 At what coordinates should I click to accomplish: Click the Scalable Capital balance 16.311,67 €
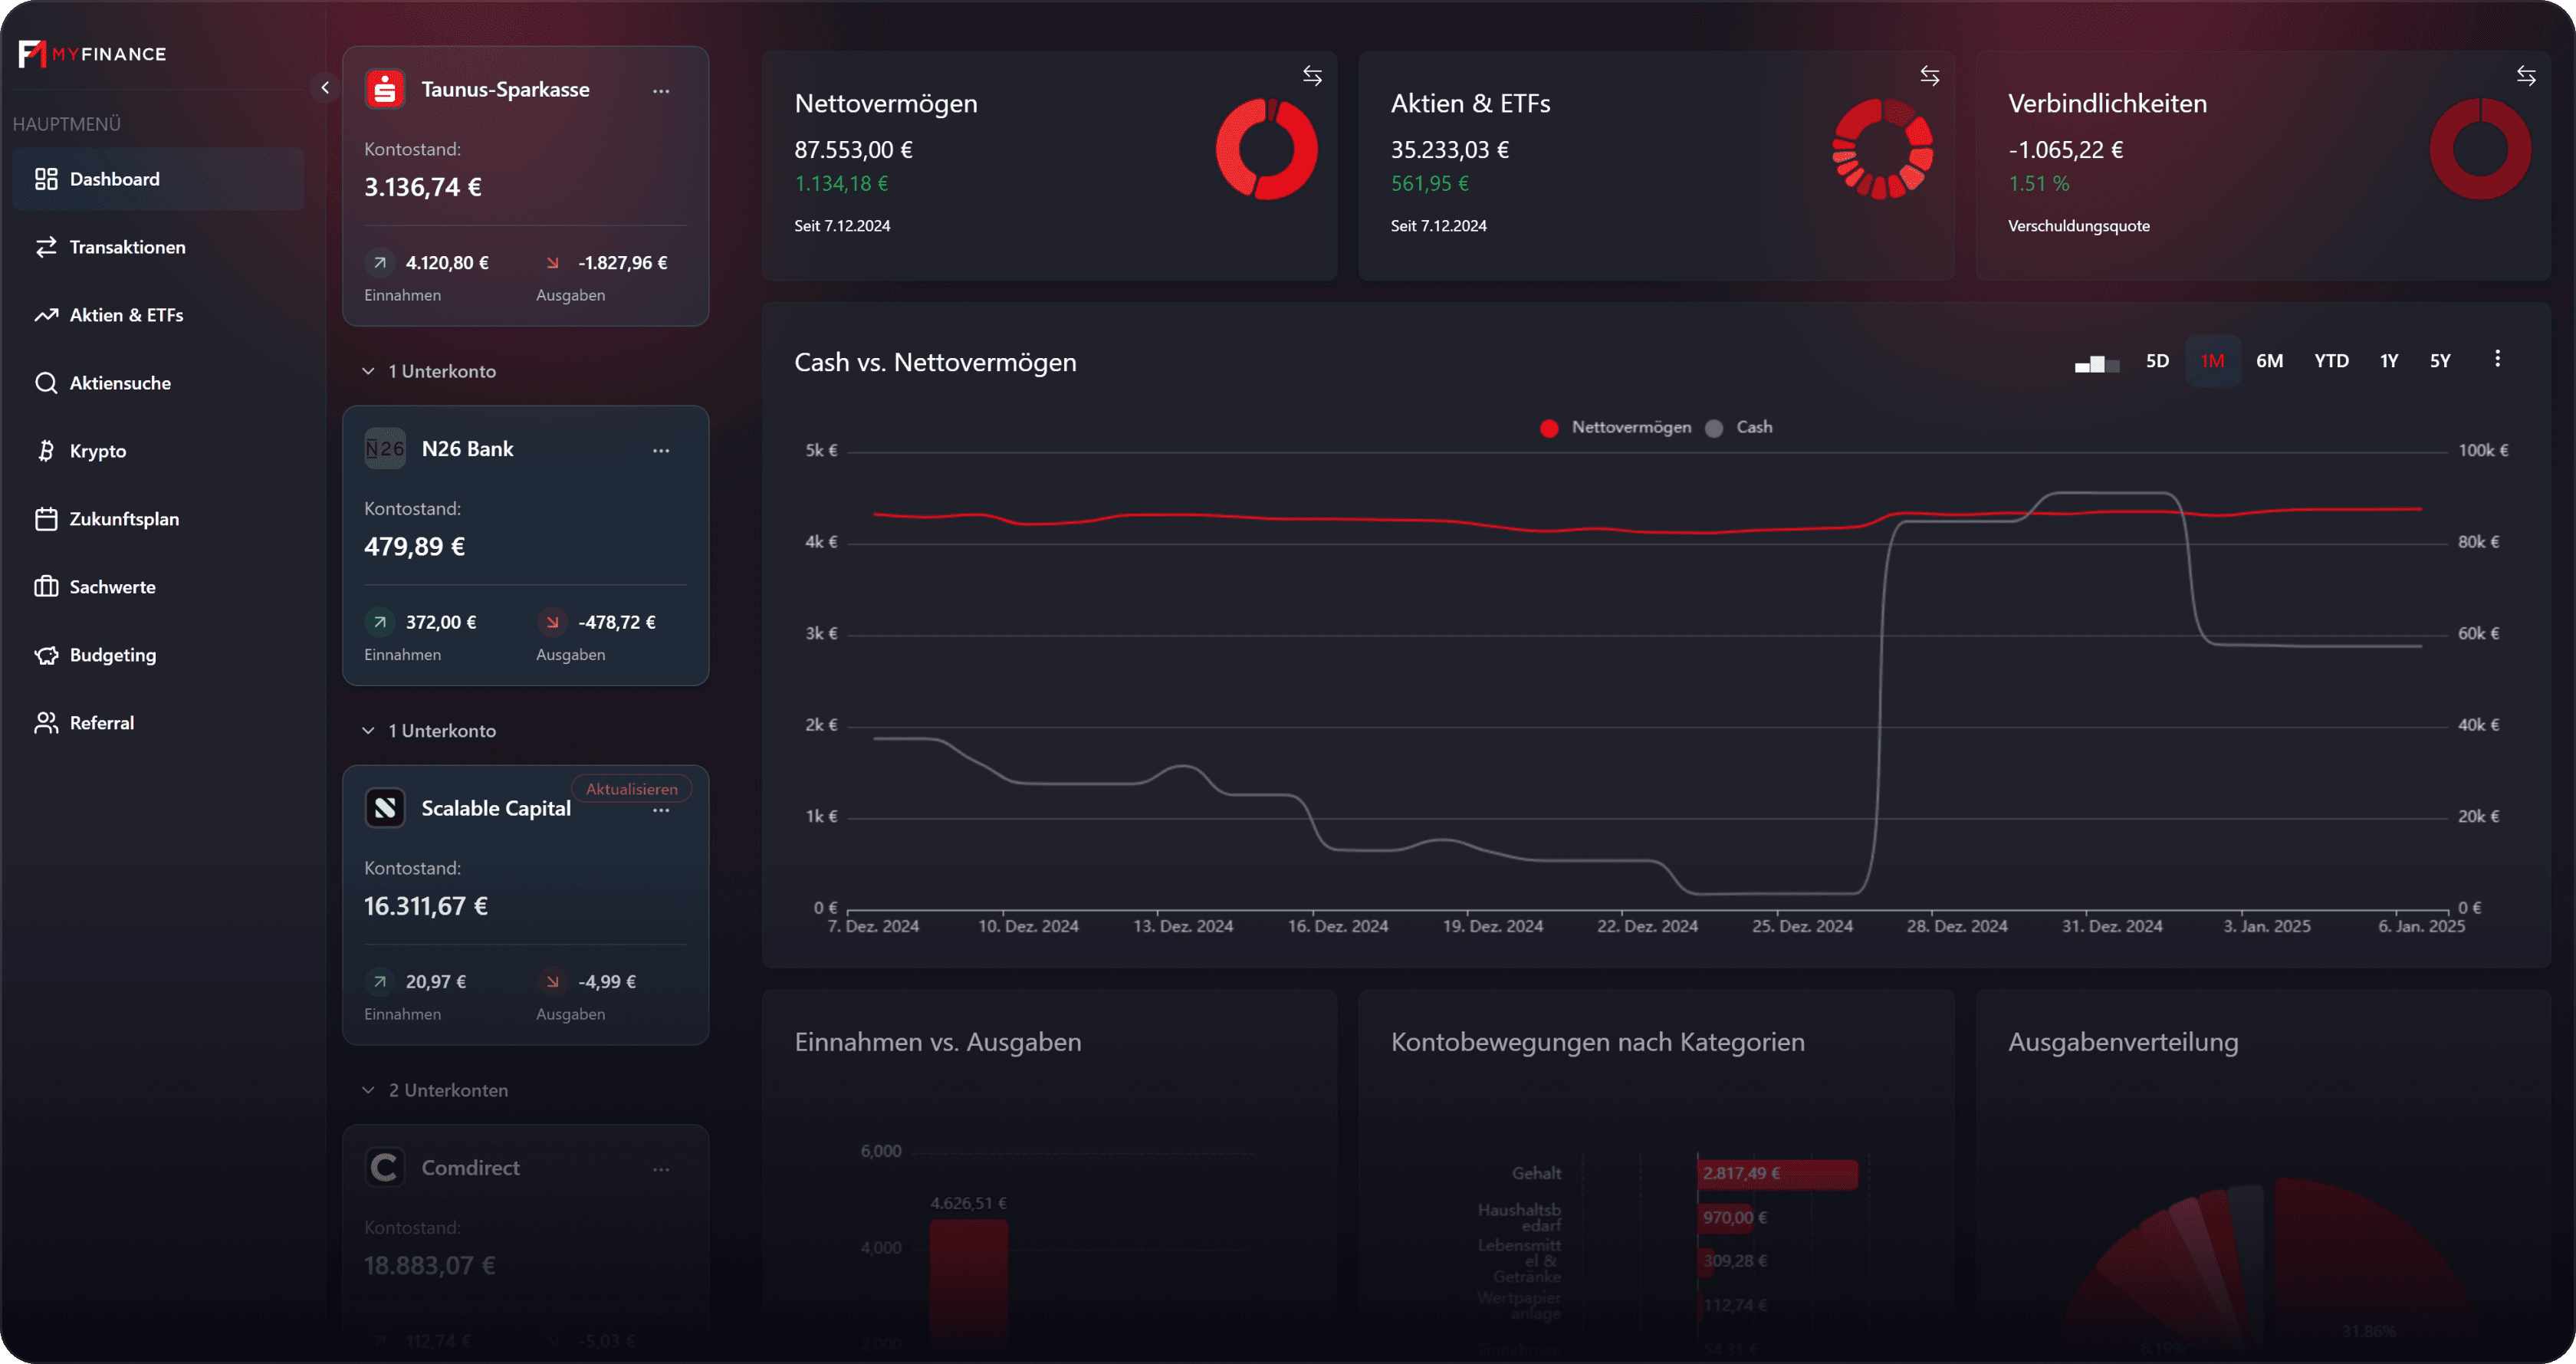point(426,906)
